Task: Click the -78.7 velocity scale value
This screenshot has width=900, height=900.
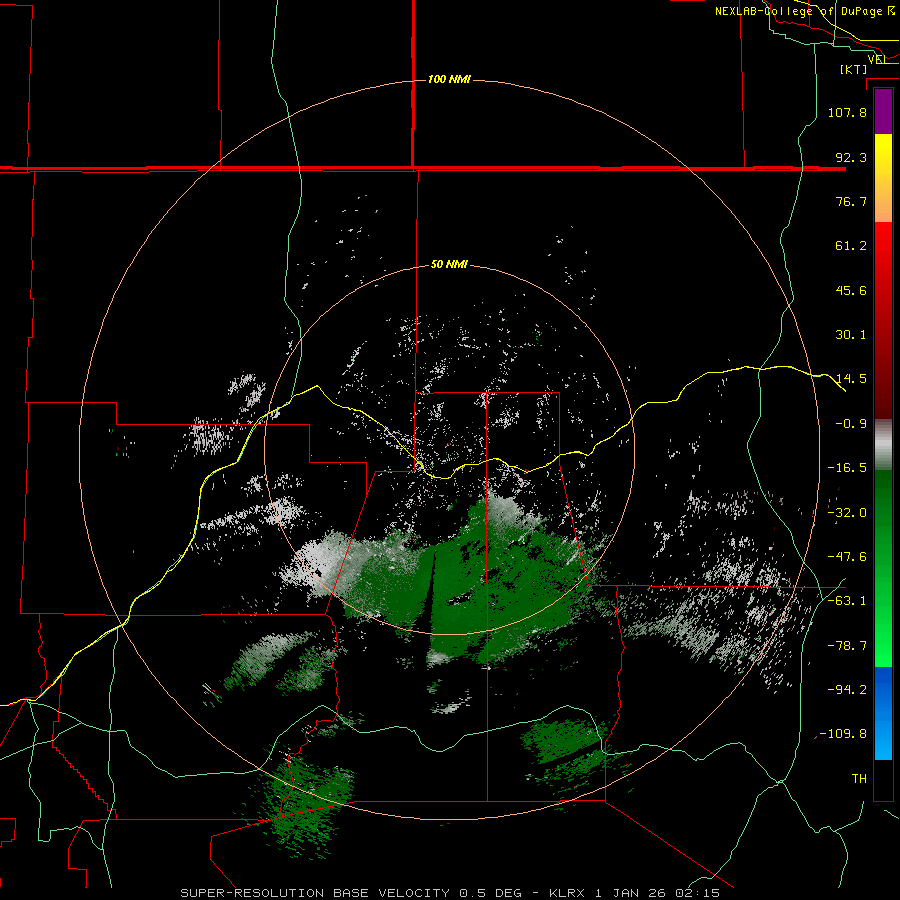Action: pyautogui.click(x=847, y=646)
